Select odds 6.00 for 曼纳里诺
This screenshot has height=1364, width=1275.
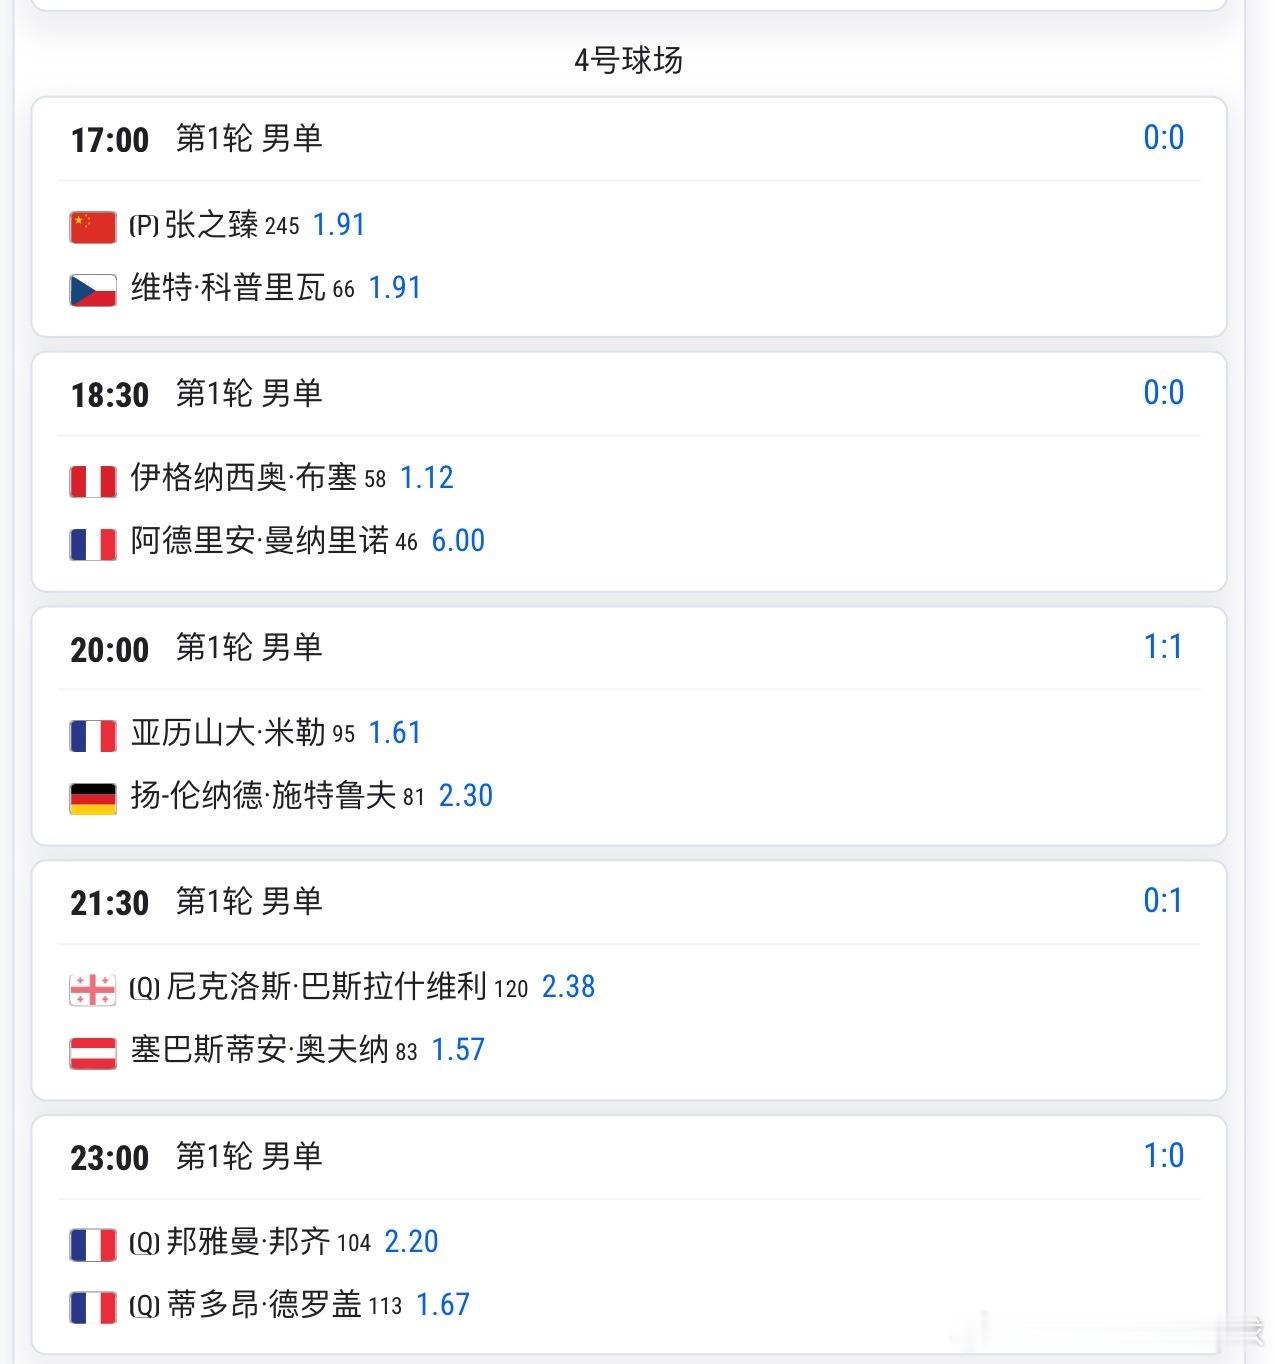tap(458, 541)
